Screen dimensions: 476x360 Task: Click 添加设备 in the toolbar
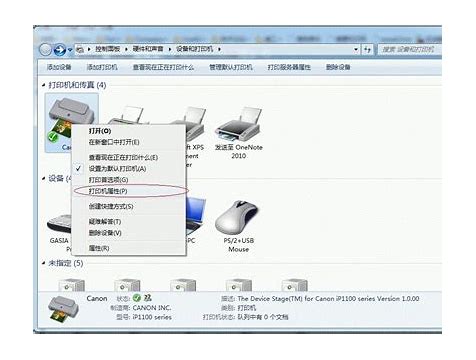coord(59,67)
